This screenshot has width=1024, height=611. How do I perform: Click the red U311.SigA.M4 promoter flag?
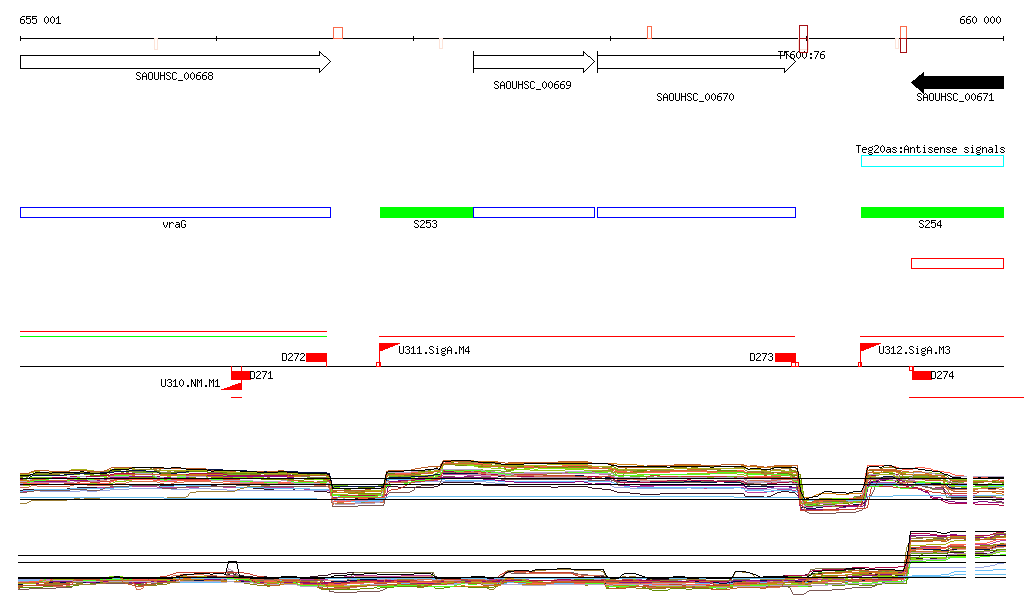(x=388, y=350)
